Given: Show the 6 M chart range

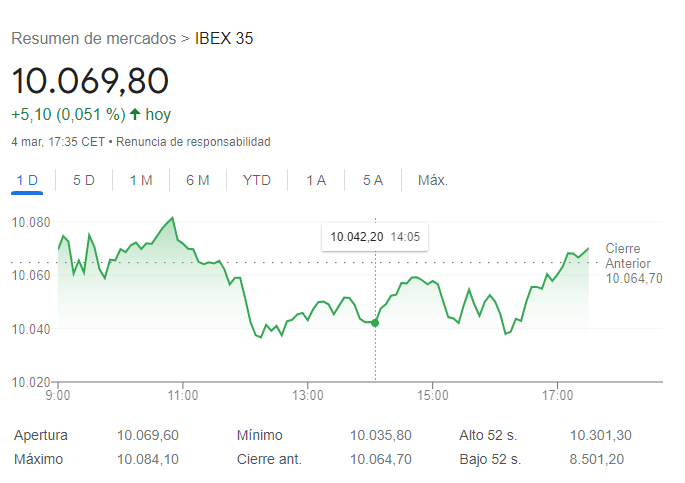Looking at the screenshot, I should point(198,180).
